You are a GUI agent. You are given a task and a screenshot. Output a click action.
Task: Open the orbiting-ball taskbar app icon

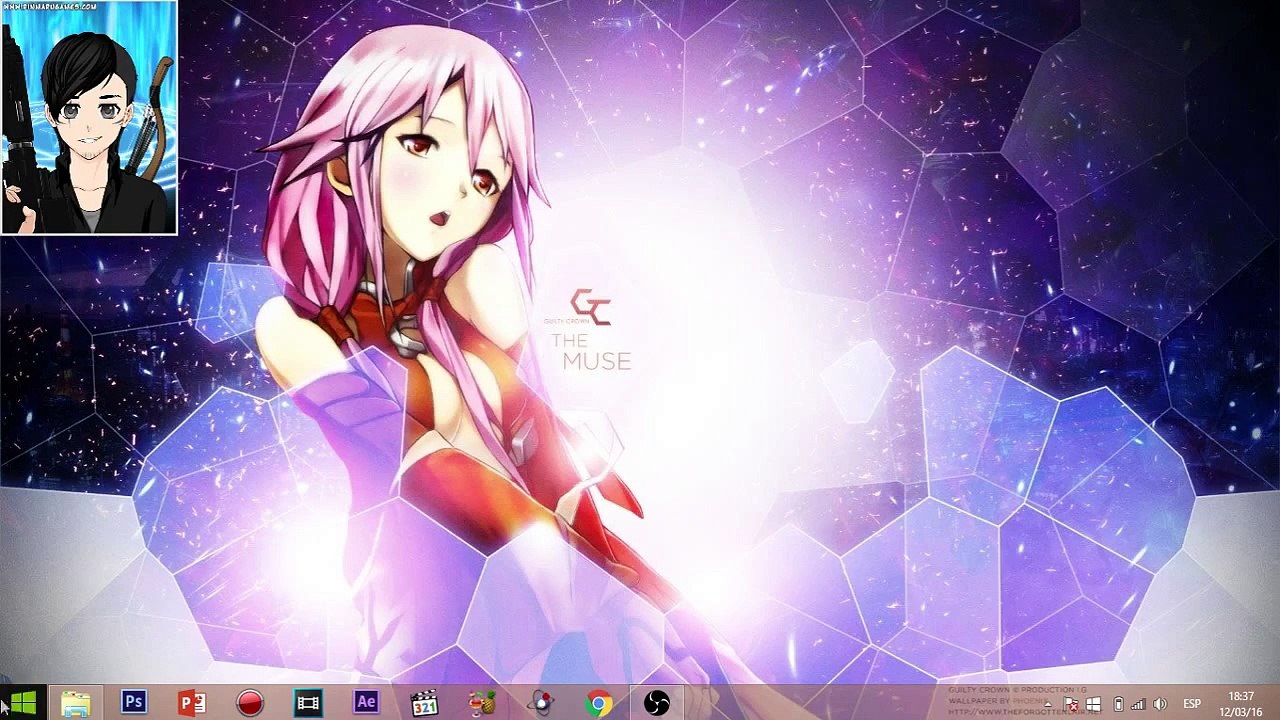pyautogui.click(x=542, y=703)
